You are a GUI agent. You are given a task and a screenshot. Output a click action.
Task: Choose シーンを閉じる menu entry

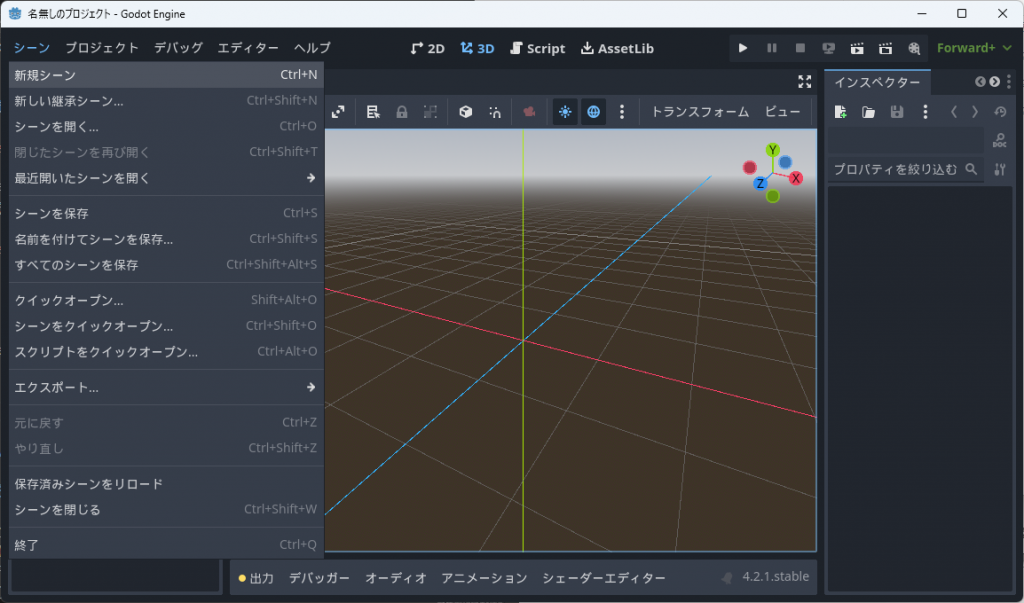pyautogui.click(x=166, y=510)
